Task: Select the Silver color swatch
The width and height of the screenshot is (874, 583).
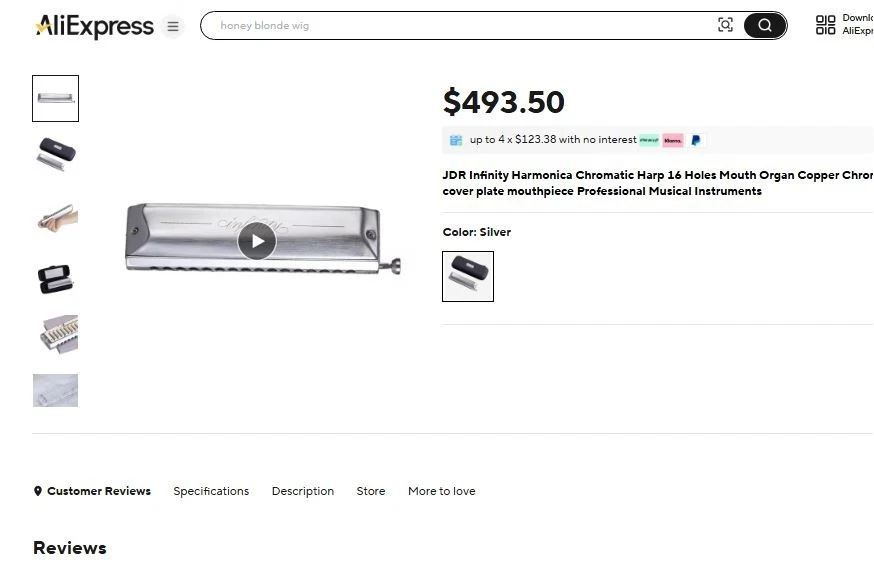Action: (x=467, y=276)
